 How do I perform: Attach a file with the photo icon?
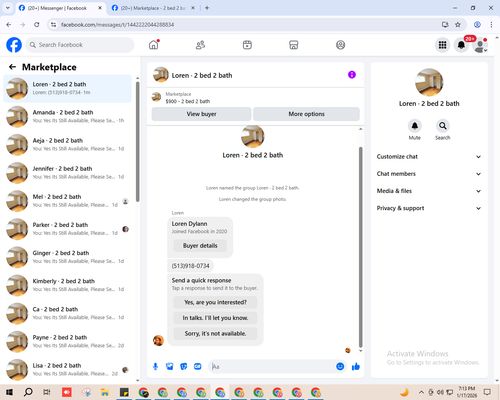coord(170,367)
